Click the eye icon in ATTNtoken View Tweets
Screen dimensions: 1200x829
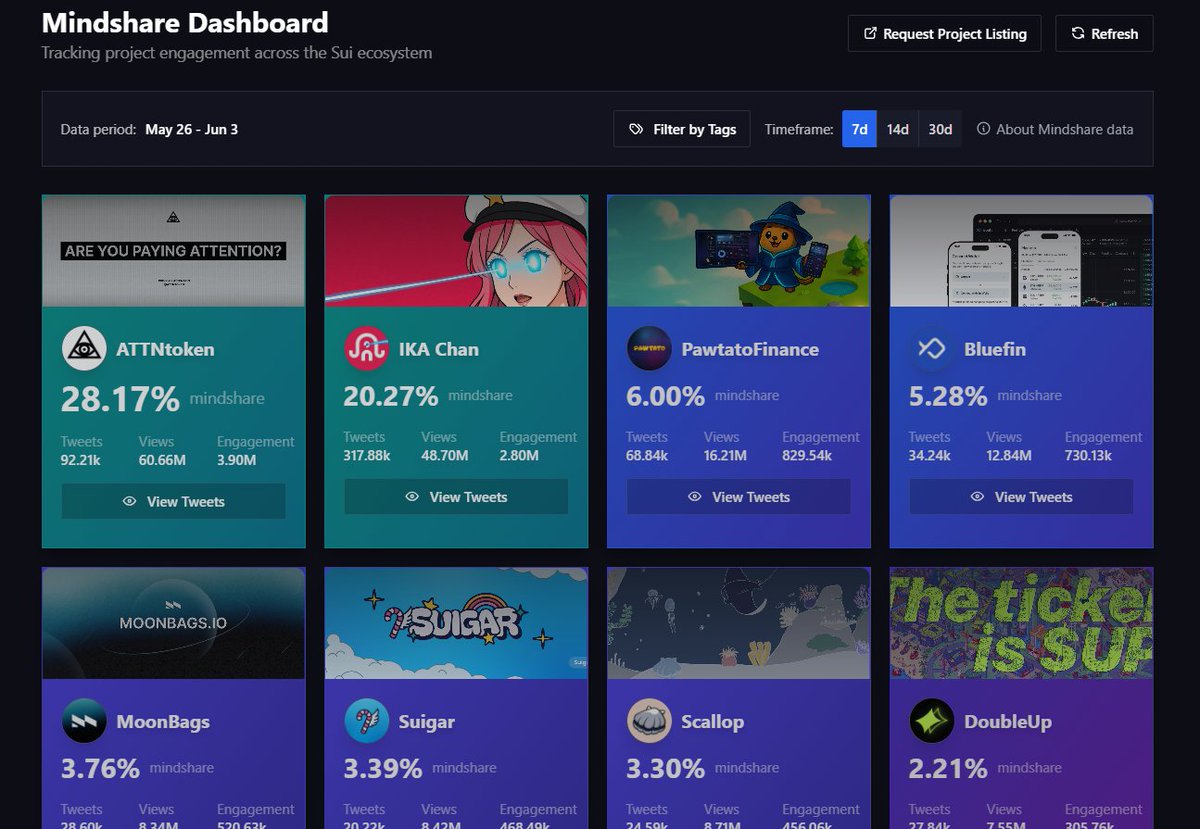pyautogui.click(x=129, y=501)
